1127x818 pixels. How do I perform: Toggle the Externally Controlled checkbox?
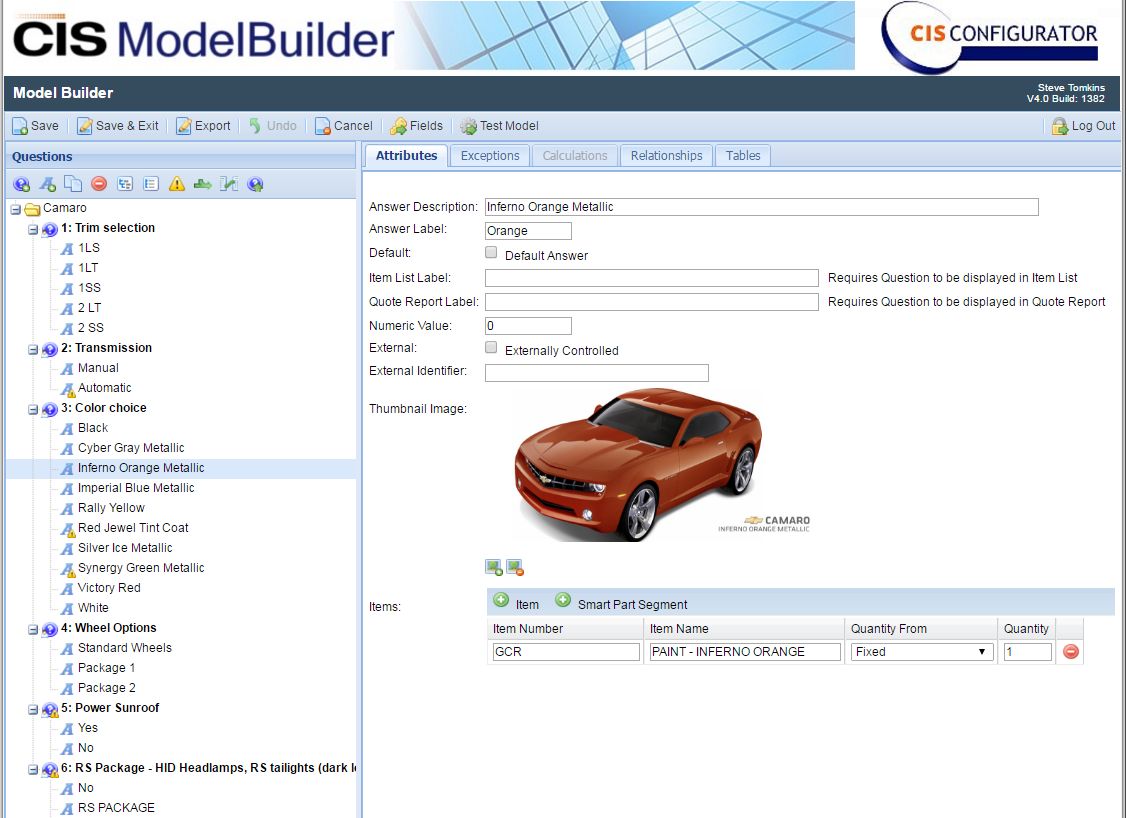[x=491, y=347]
